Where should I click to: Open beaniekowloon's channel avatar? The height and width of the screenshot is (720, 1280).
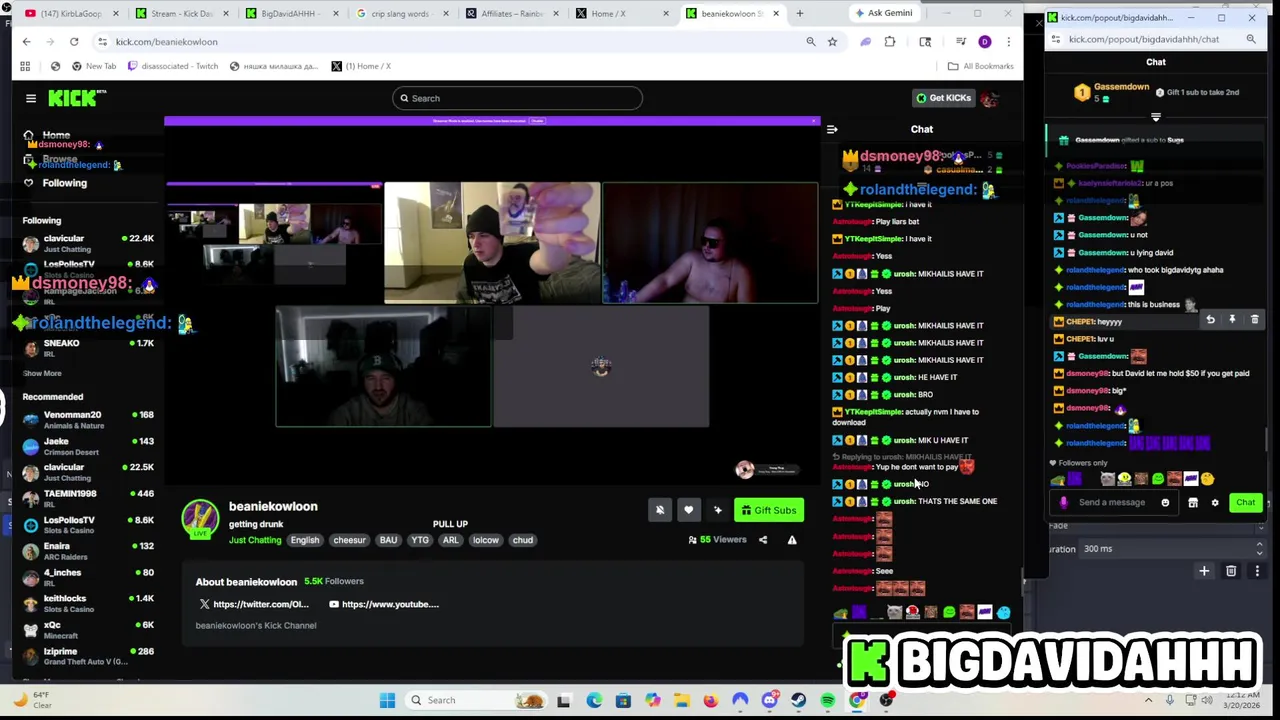(200, 518)
